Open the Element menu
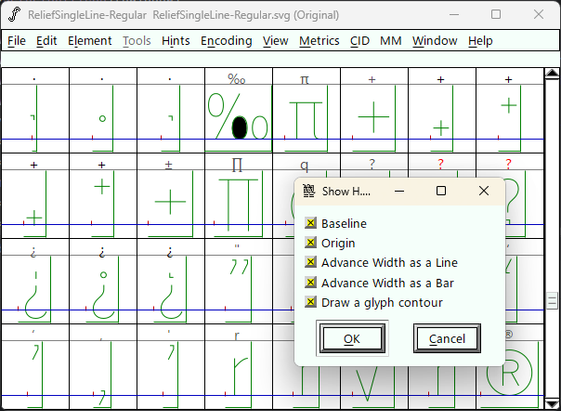The width and height of the screenshot is (561, 411). pyautogui.click(x=90, y=41)
